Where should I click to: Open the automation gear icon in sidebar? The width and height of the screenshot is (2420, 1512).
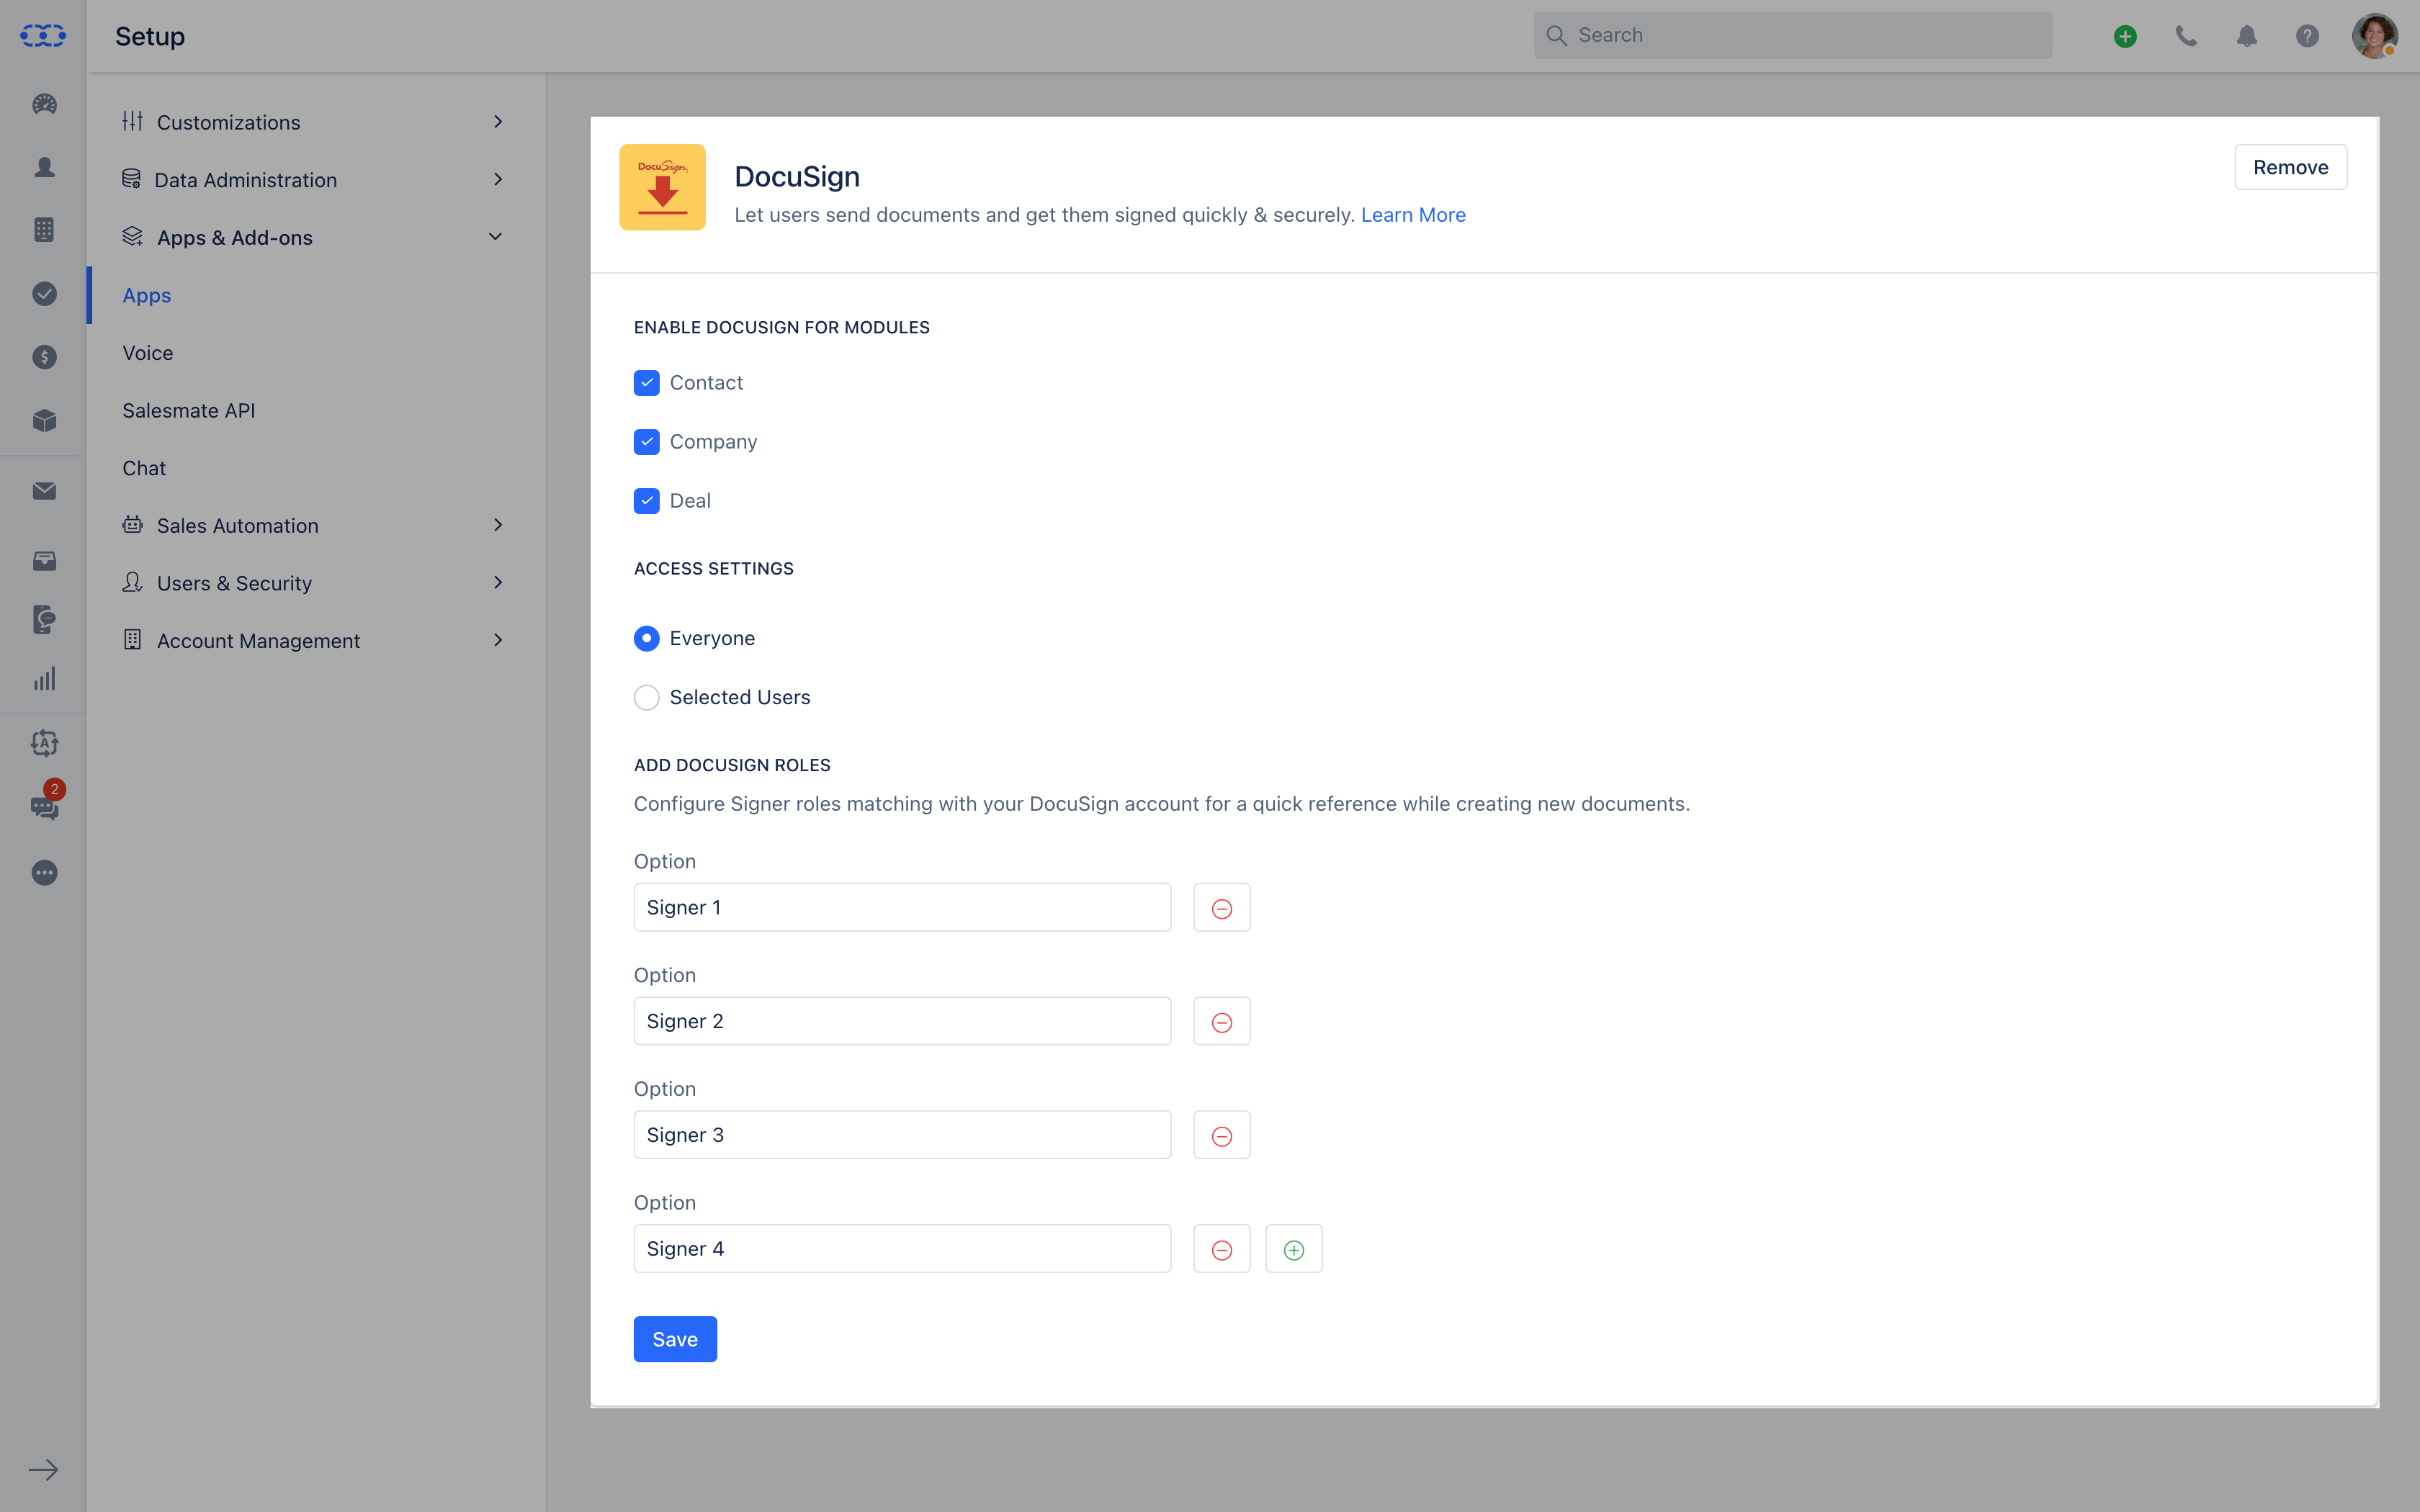(x=44, y=743)
